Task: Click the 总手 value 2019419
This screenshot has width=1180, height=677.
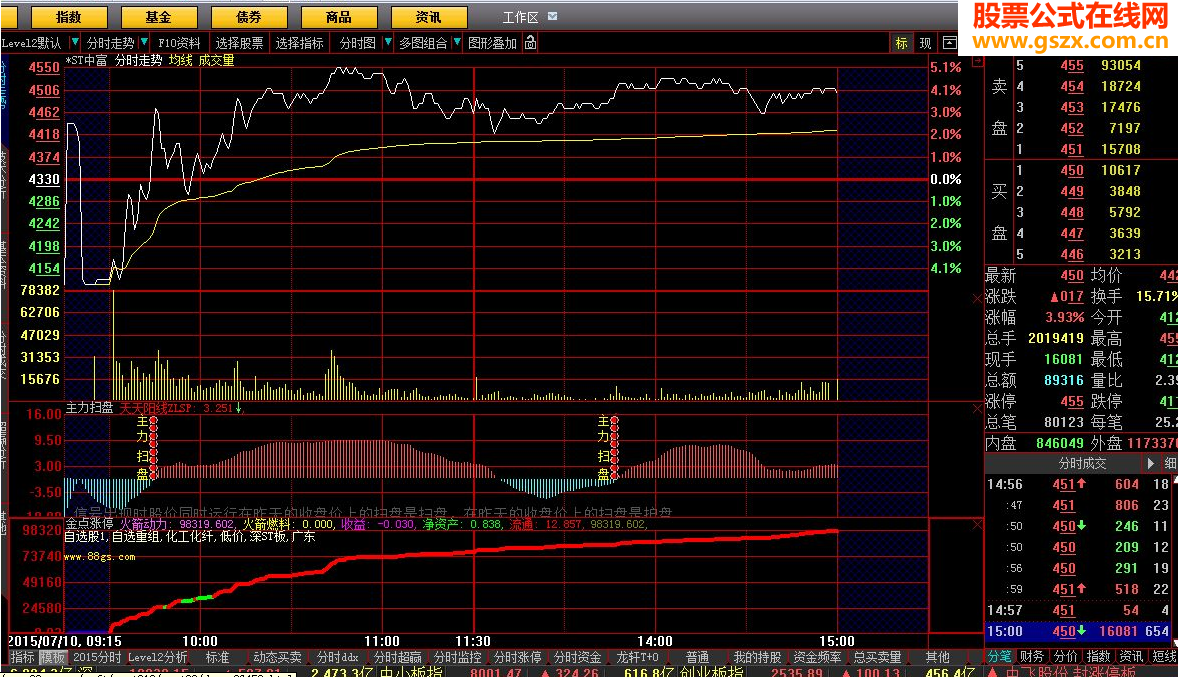Action: (x=1056, y=338)
